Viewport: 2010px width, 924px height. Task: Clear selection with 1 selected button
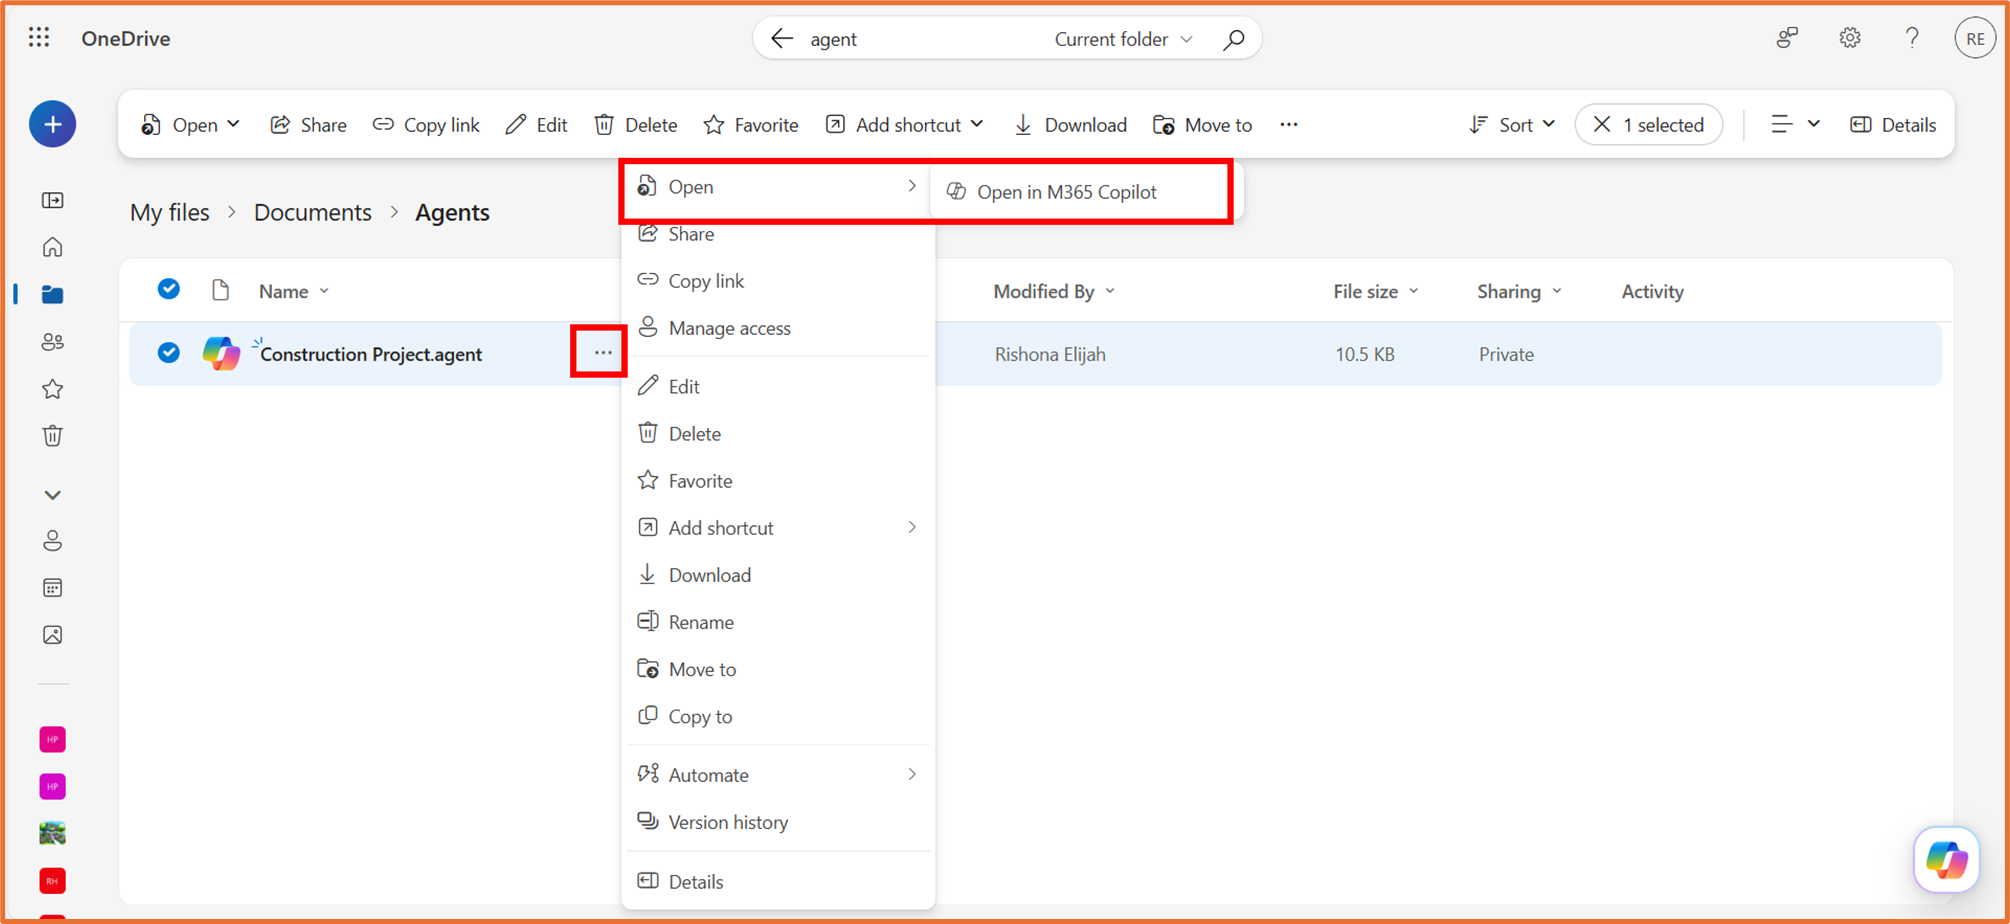pyautogui.click(x=1649, y=125)
